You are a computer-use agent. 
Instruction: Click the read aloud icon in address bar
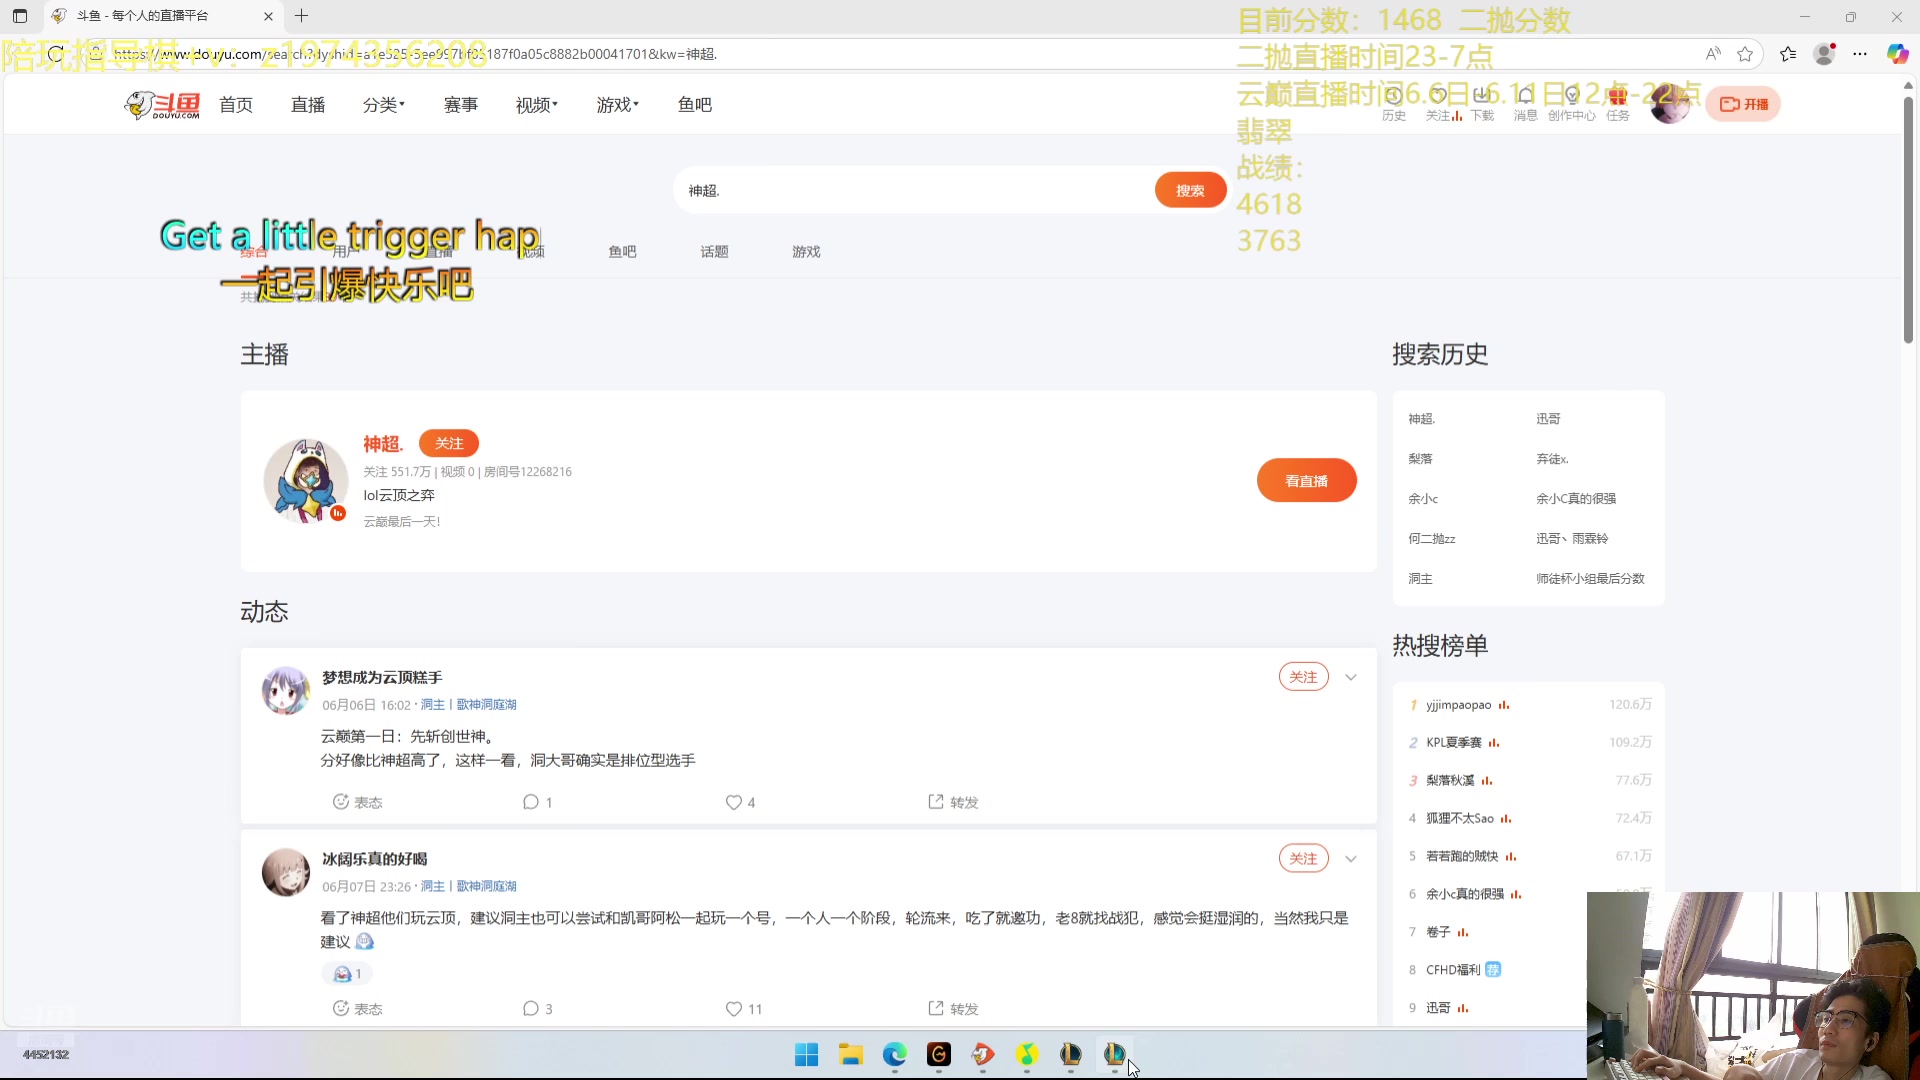click(x=1713, y=54)
